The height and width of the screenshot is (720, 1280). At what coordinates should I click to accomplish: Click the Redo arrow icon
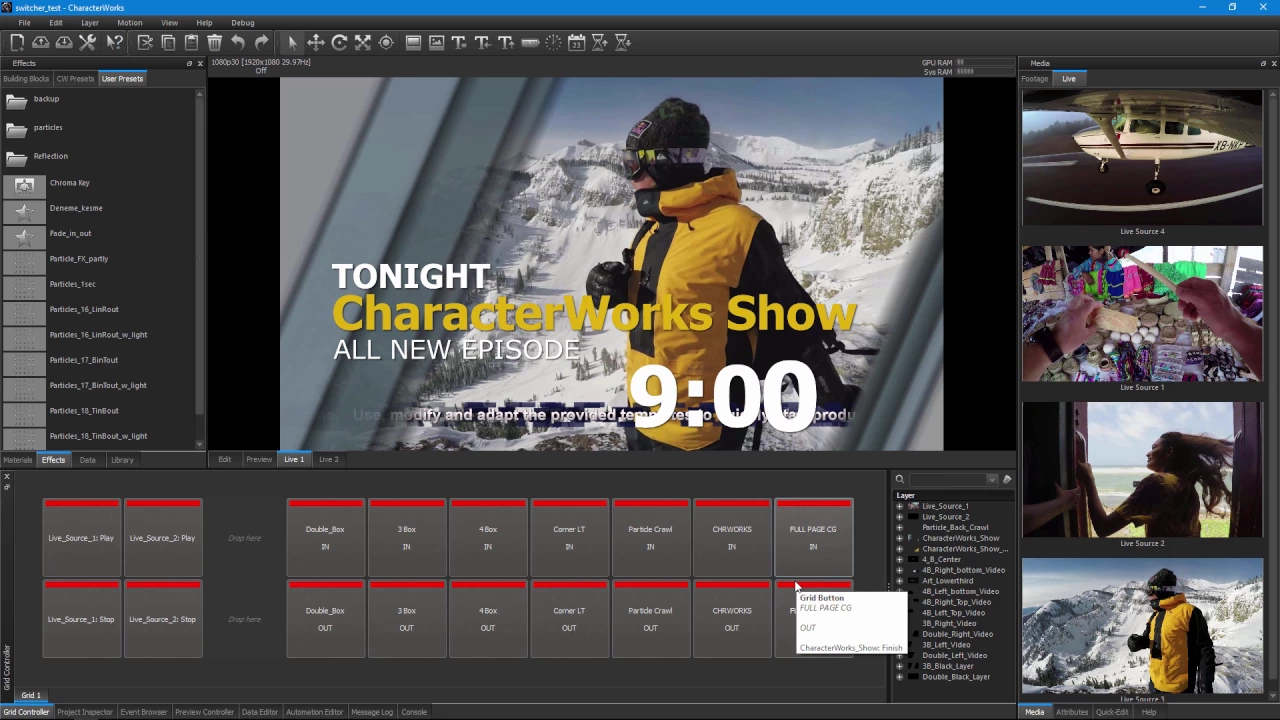[261, 42]
